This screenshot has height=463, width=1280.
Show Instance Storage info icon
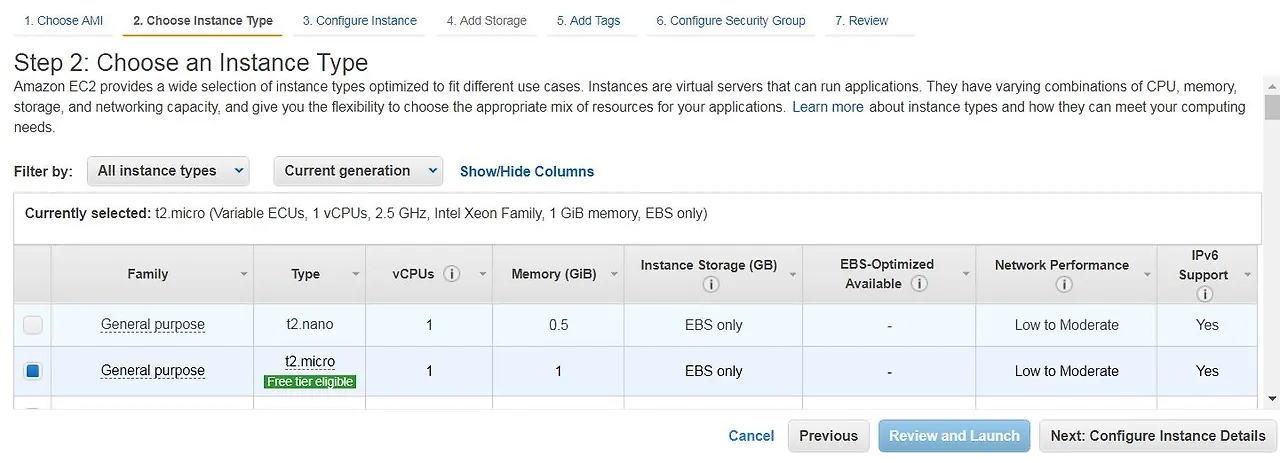[712, 284]
